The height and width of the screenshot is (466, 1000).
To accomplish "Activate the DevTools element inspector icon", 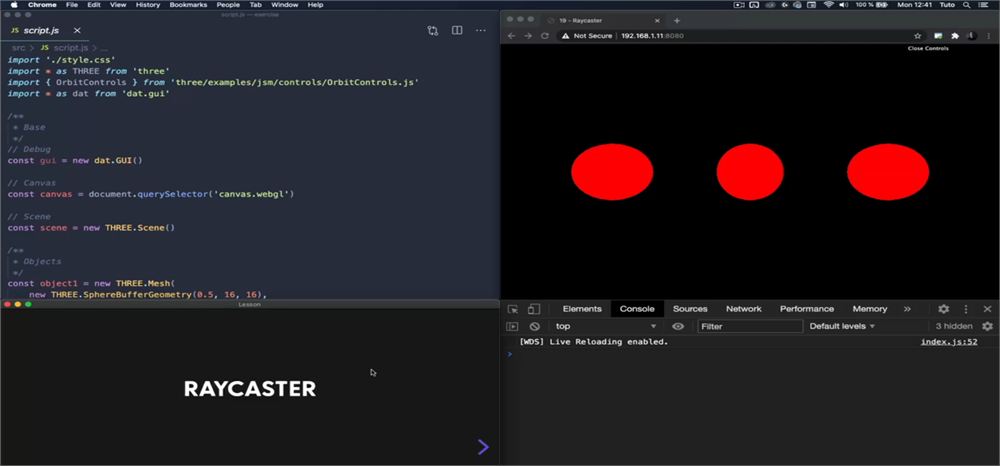I will pyautogui.click(x=513, y=309).
